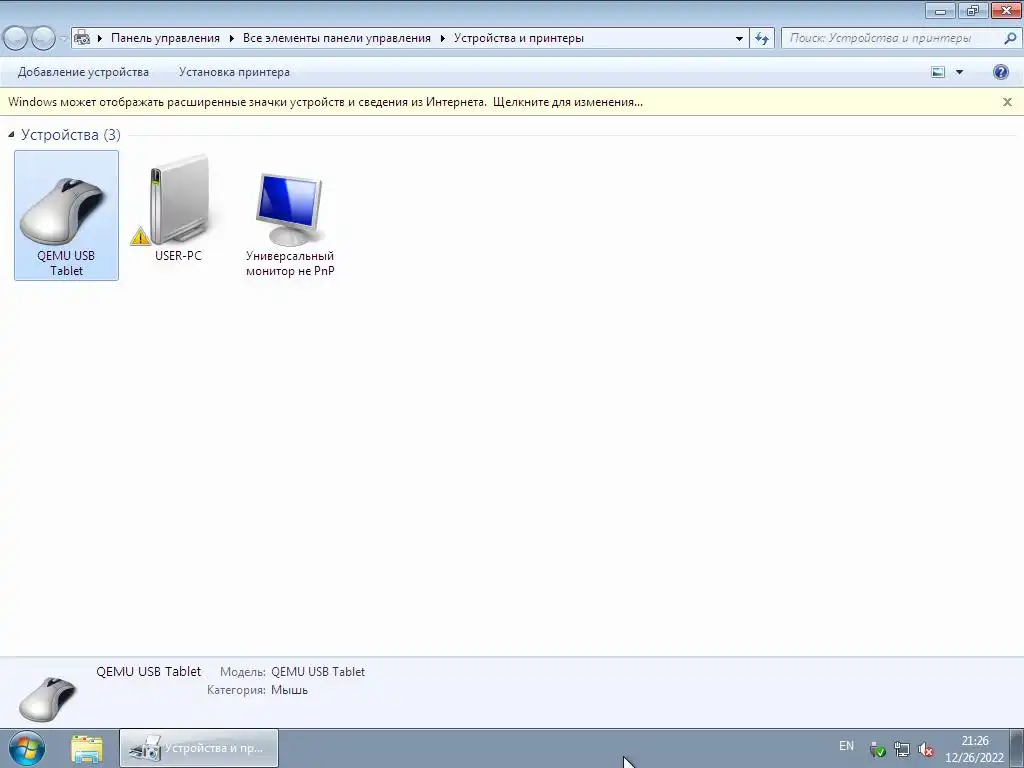Click the QEMU USB Tablet icon in details pane

[48, 697]
